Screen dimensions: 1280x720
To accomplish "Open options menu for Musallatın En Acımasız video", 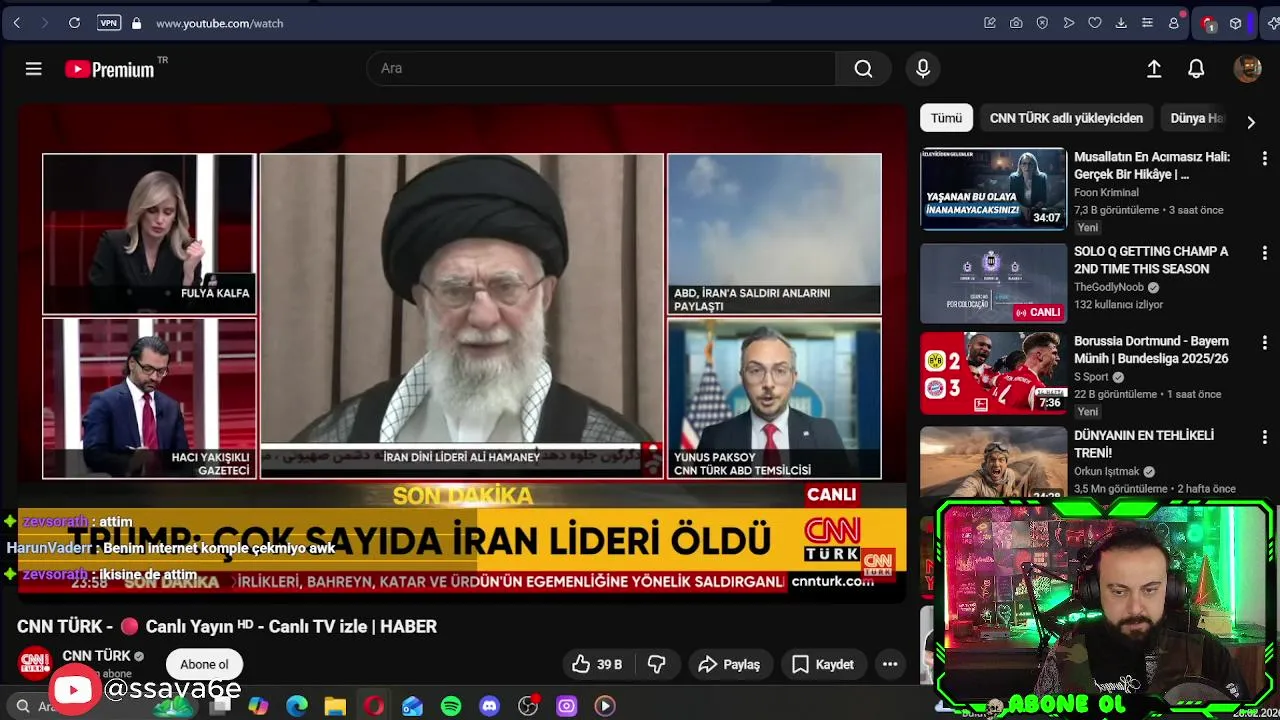I will click(x=1264, y=158).
